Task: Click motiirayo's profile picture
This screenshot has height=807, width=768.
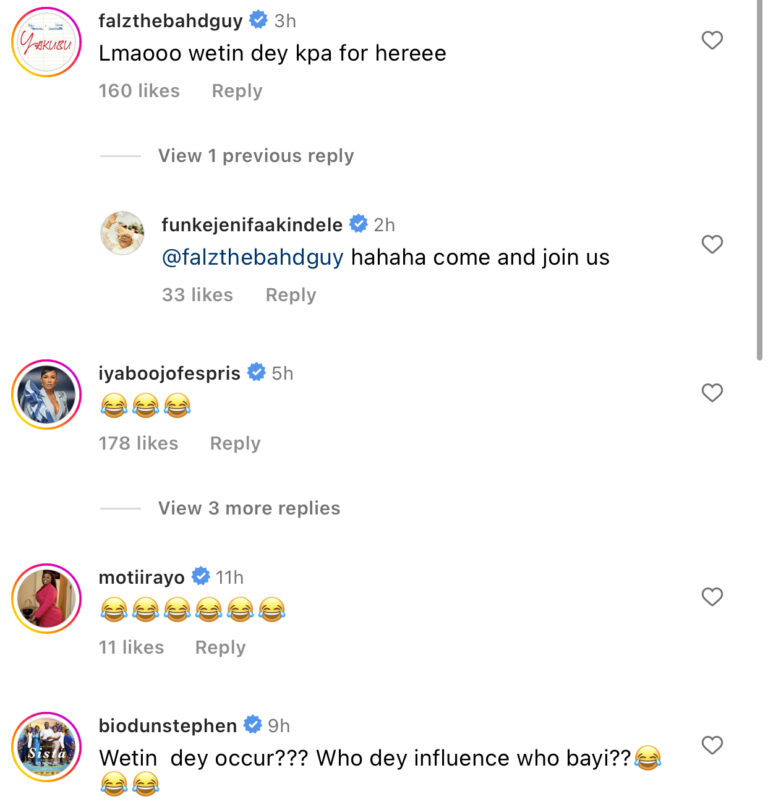Action: (46, 597)
